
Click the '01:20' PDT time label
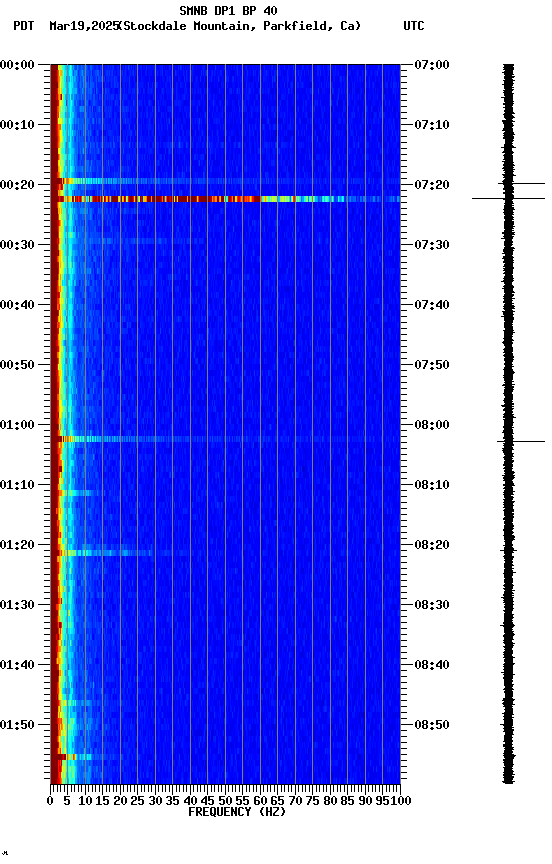pos(17,545)
